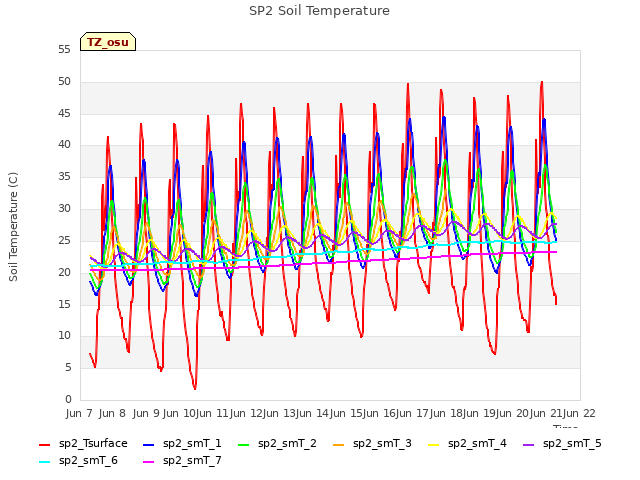Image resolution: width=640 pixels, height=480 pixels.
Task: Click the 35 y-axis tick label
Action: click(x=64, y=177)
